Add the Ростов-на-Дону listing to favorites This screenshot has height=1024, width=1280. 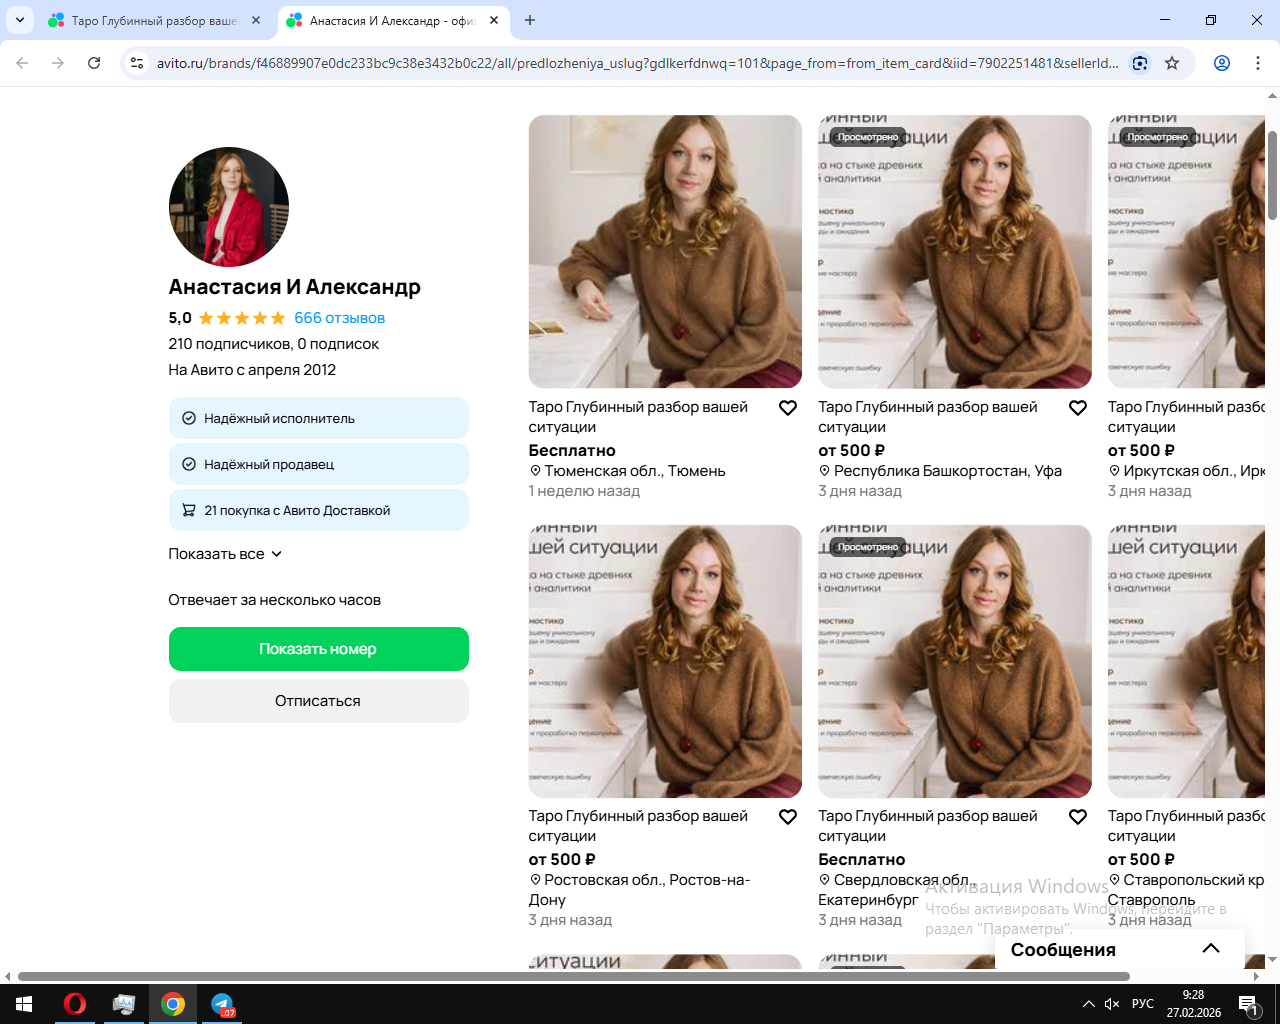788,817
